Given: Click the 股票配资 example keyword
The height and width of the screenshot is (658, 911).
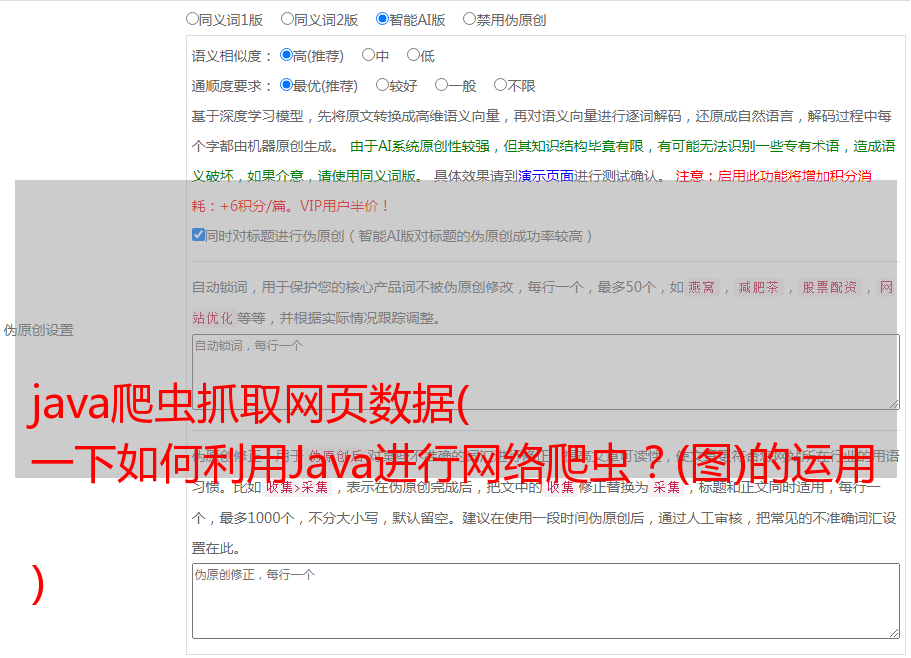Looking at the screenshot, I should pos(830,287).
